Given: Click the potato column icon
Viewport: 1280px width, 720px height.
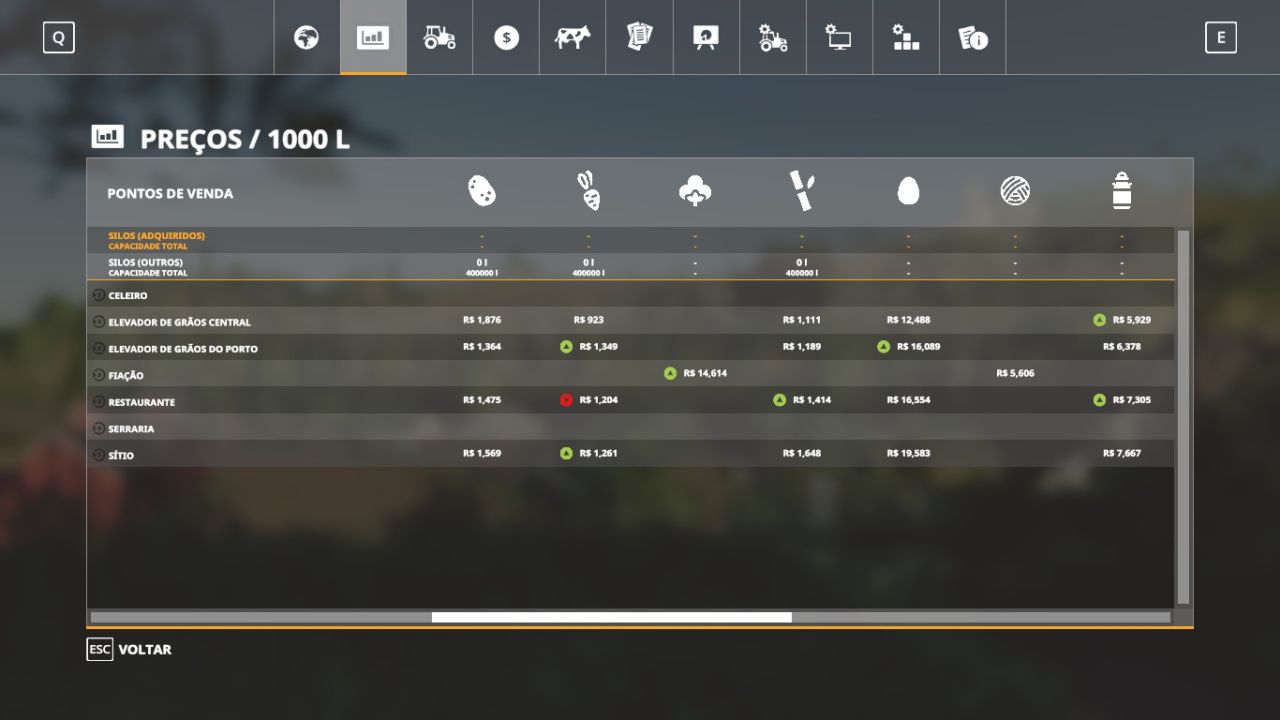Looking at the screenshot, I should [482, 191].
